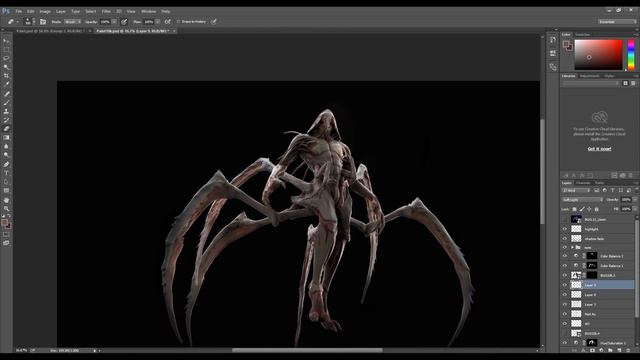Screen dimensions: 640x360
Task: Open the Window menu
Action: tap(148, 11)
